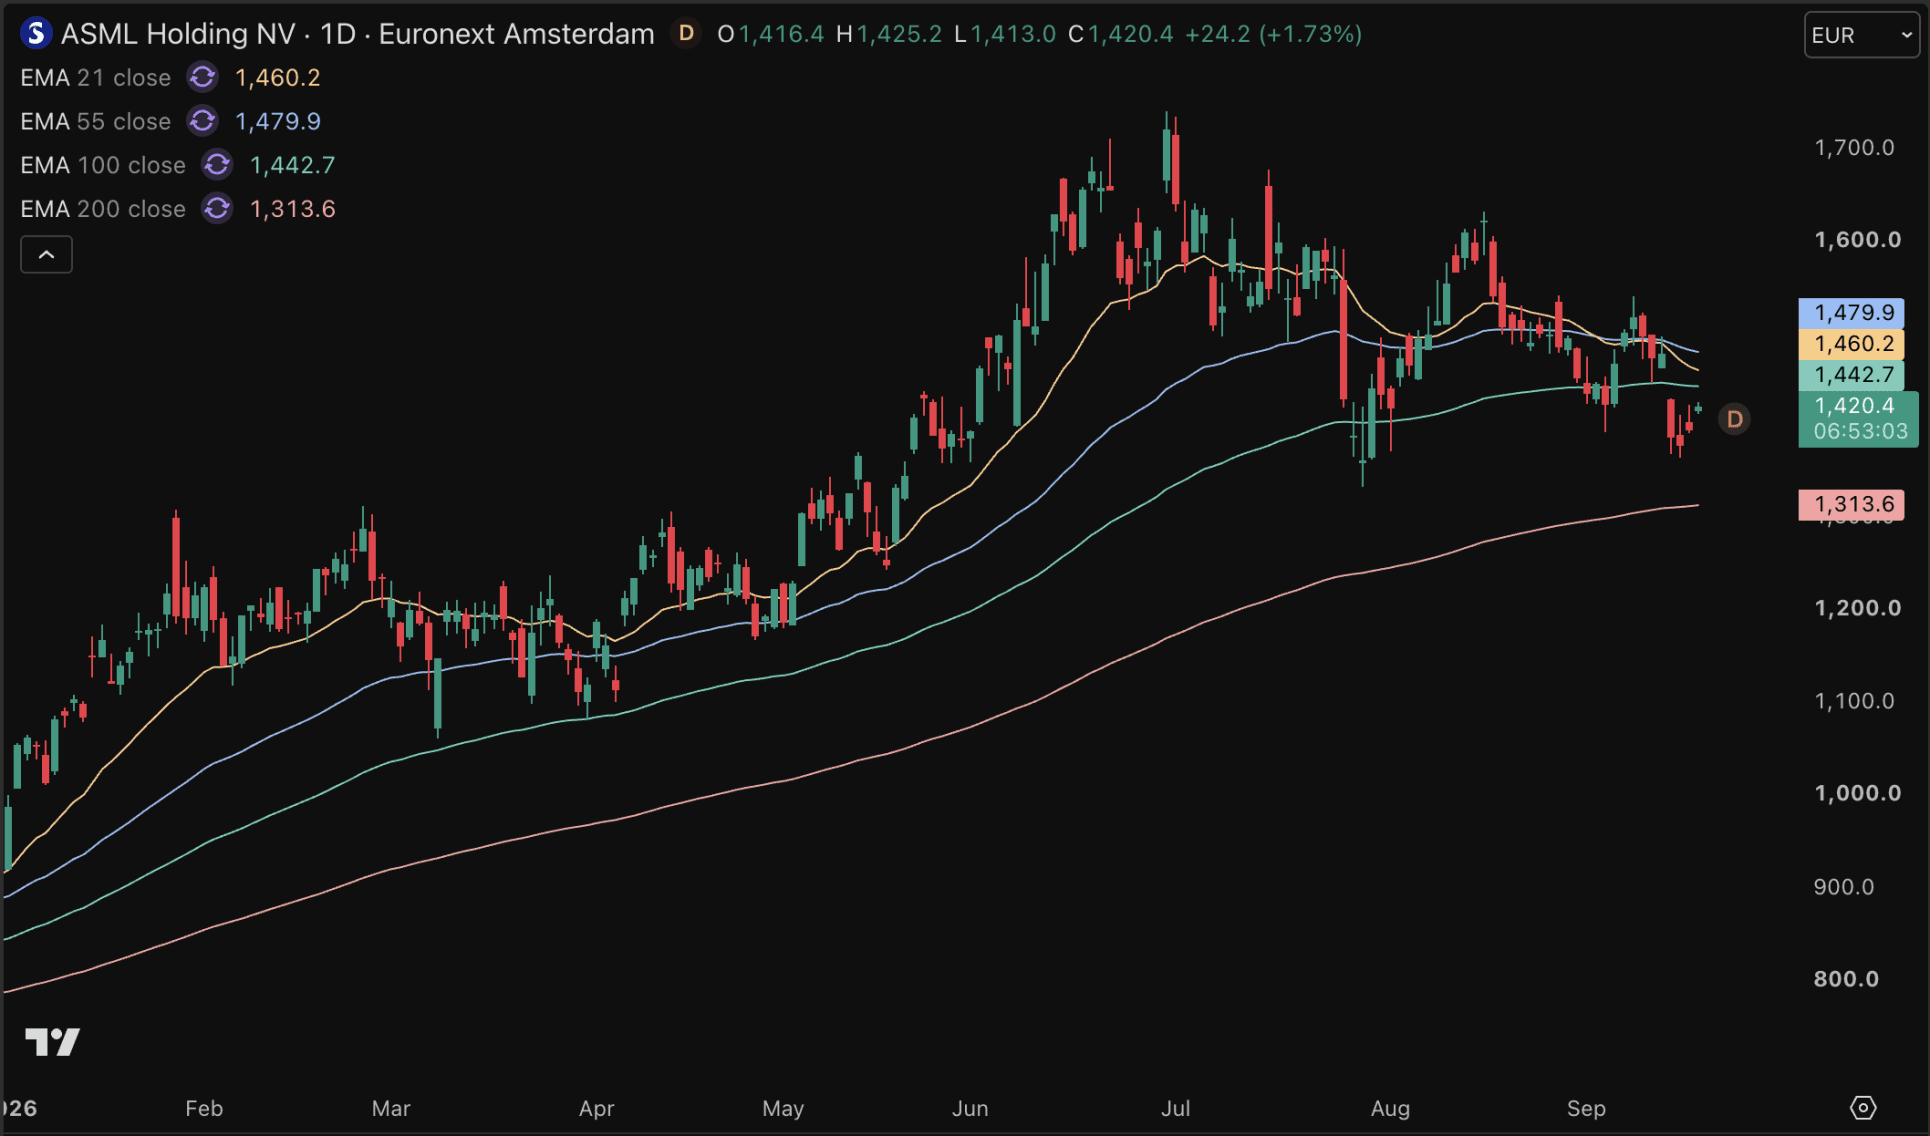The width and height of the screenshot is (1930, 1136).
Task: Select the EMA 200 close indicator label
Action: (x=103, y=210)
